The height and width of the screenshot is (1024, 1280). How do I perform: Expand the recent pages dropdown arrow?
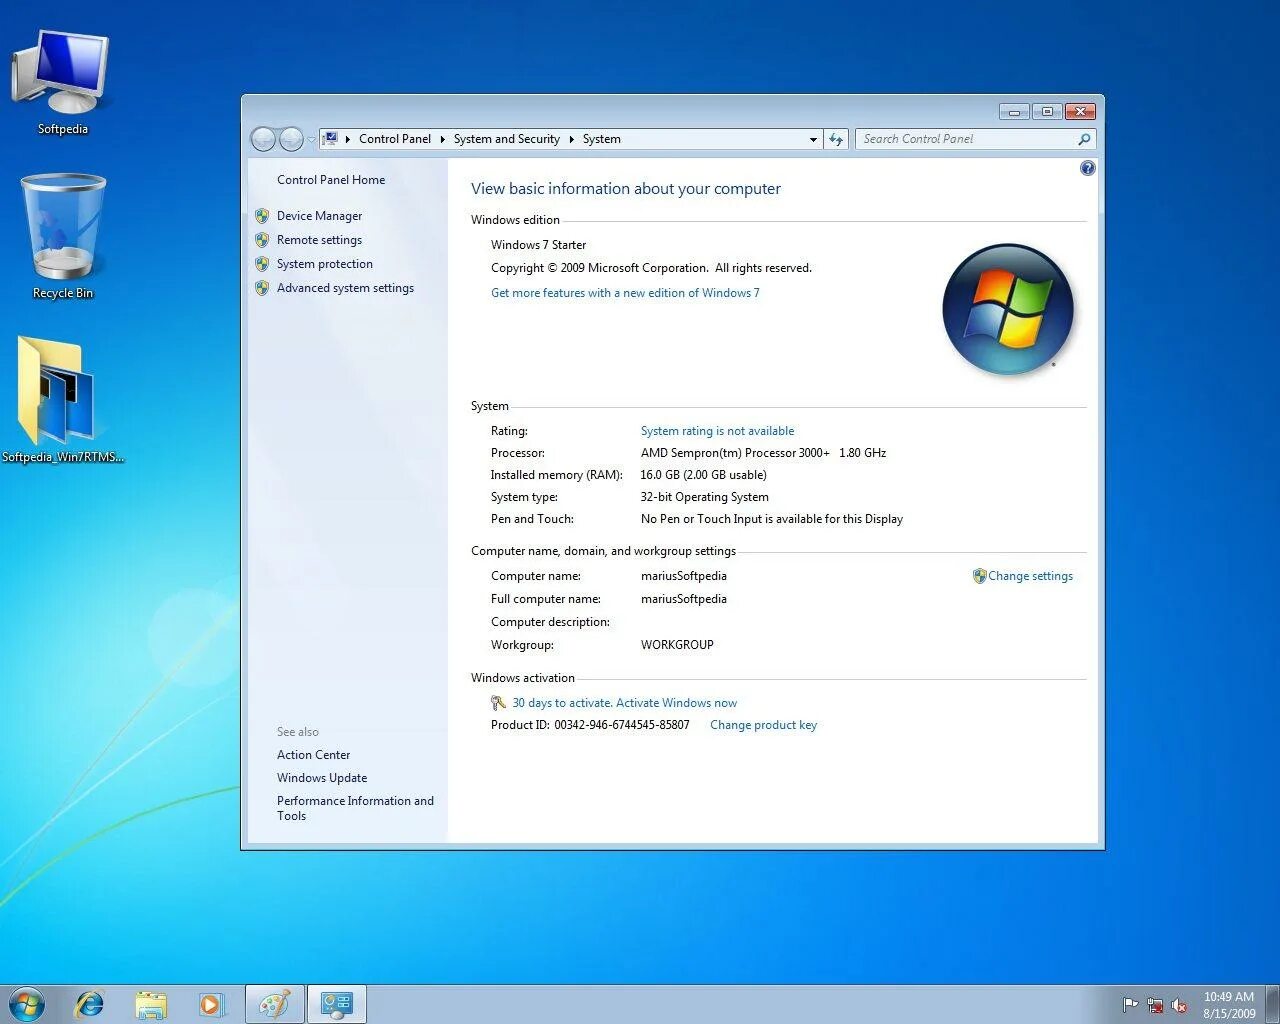[x=311, y=139]
